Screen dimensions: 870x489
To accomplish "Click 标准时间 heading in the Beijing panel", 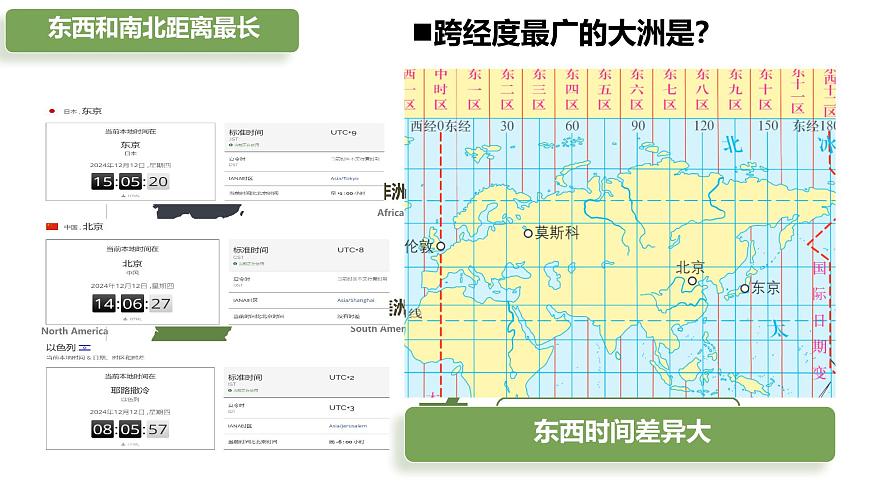I will click(x=251, y=250).
